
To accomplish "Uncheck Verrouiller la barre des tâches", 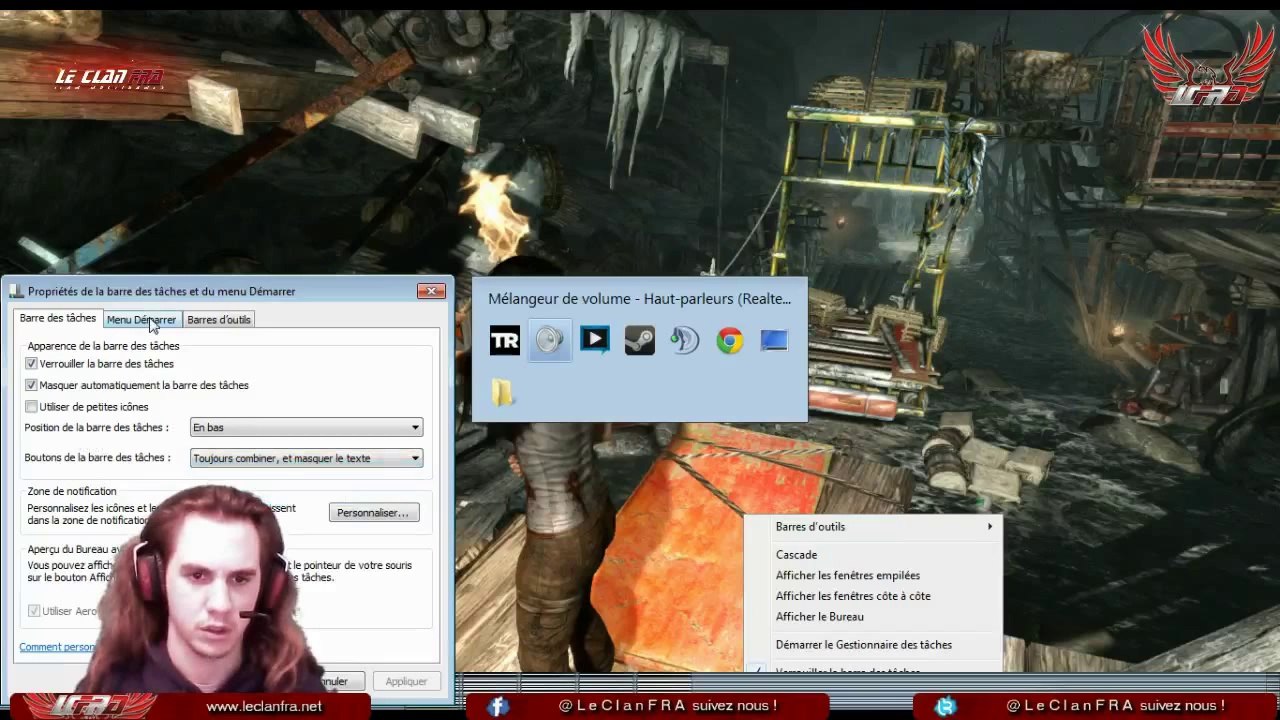I will 32,364.
